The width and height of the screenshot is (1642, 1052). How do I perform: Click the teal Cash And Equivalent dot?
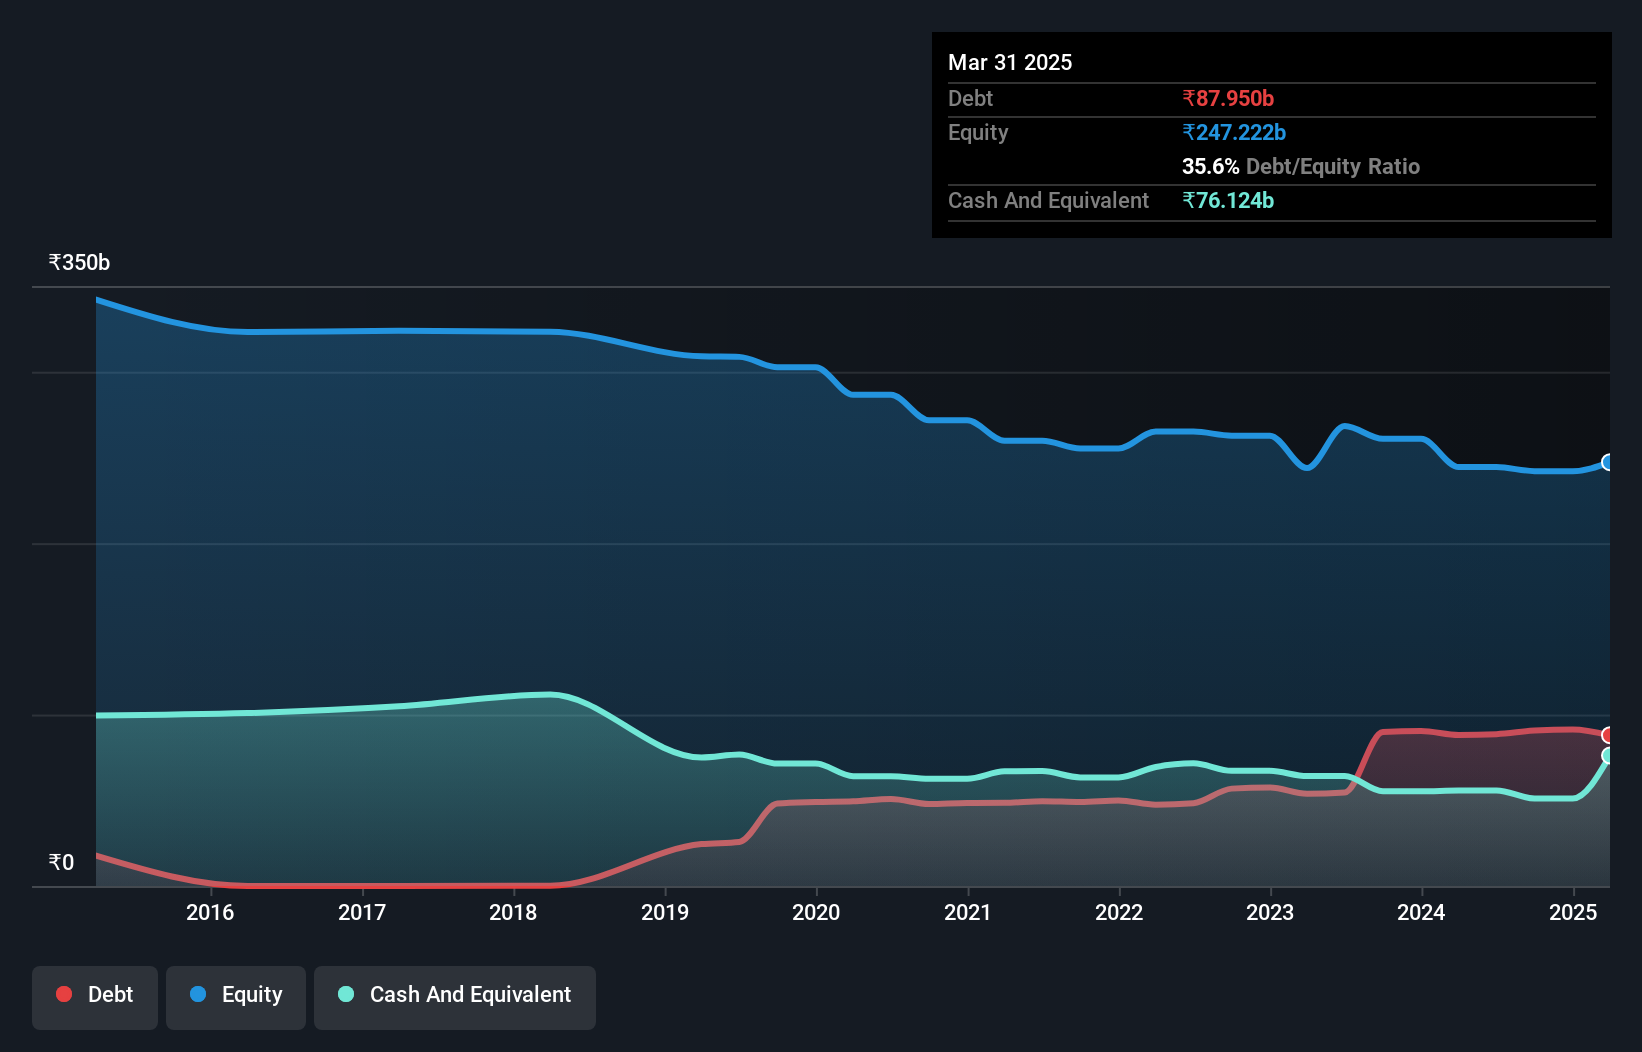point(345,994)
